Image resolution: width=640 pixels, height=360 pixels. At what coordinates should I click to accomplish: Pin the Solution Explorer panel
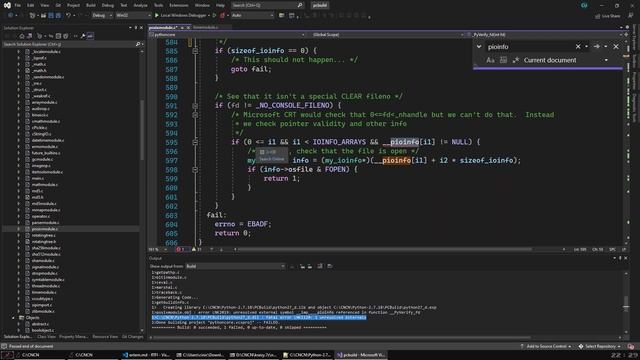(x=136, y=28)
